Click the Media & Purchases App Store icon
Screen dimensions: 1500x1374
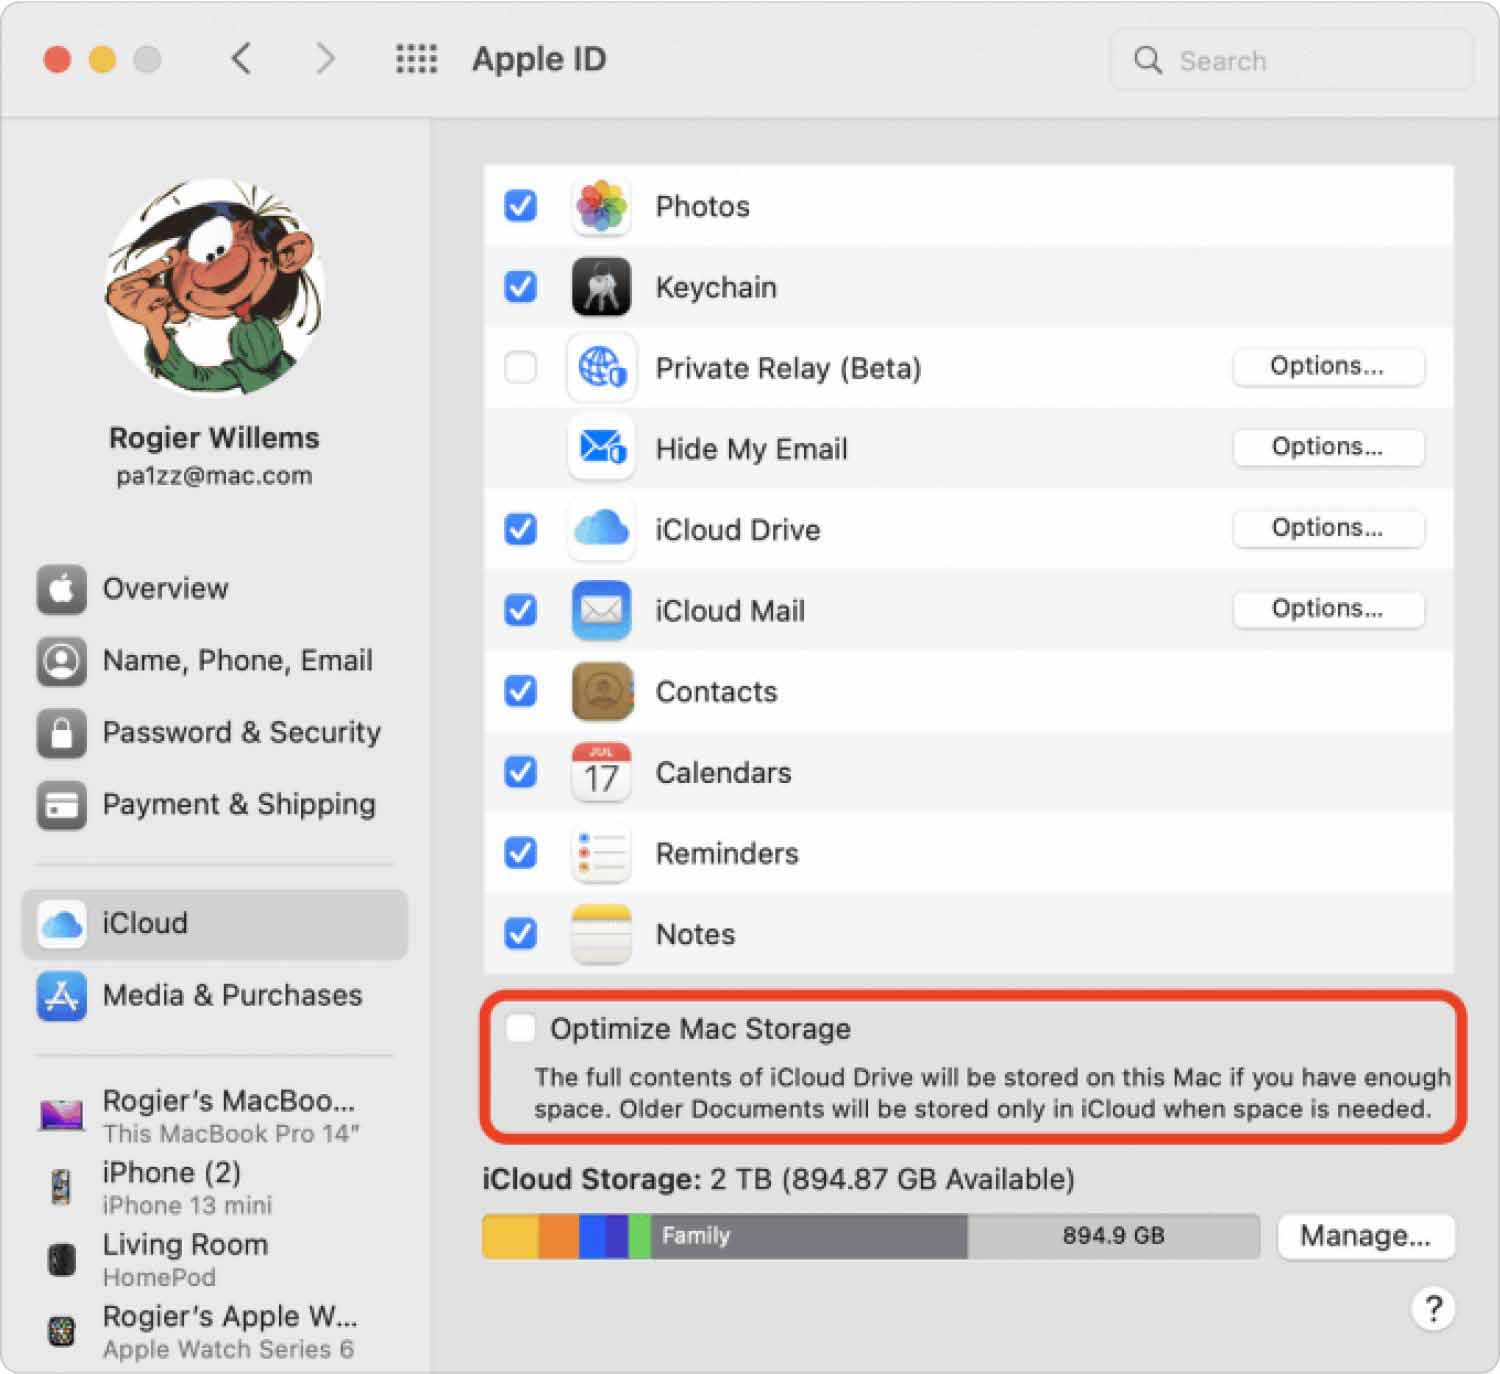point(62,996)
